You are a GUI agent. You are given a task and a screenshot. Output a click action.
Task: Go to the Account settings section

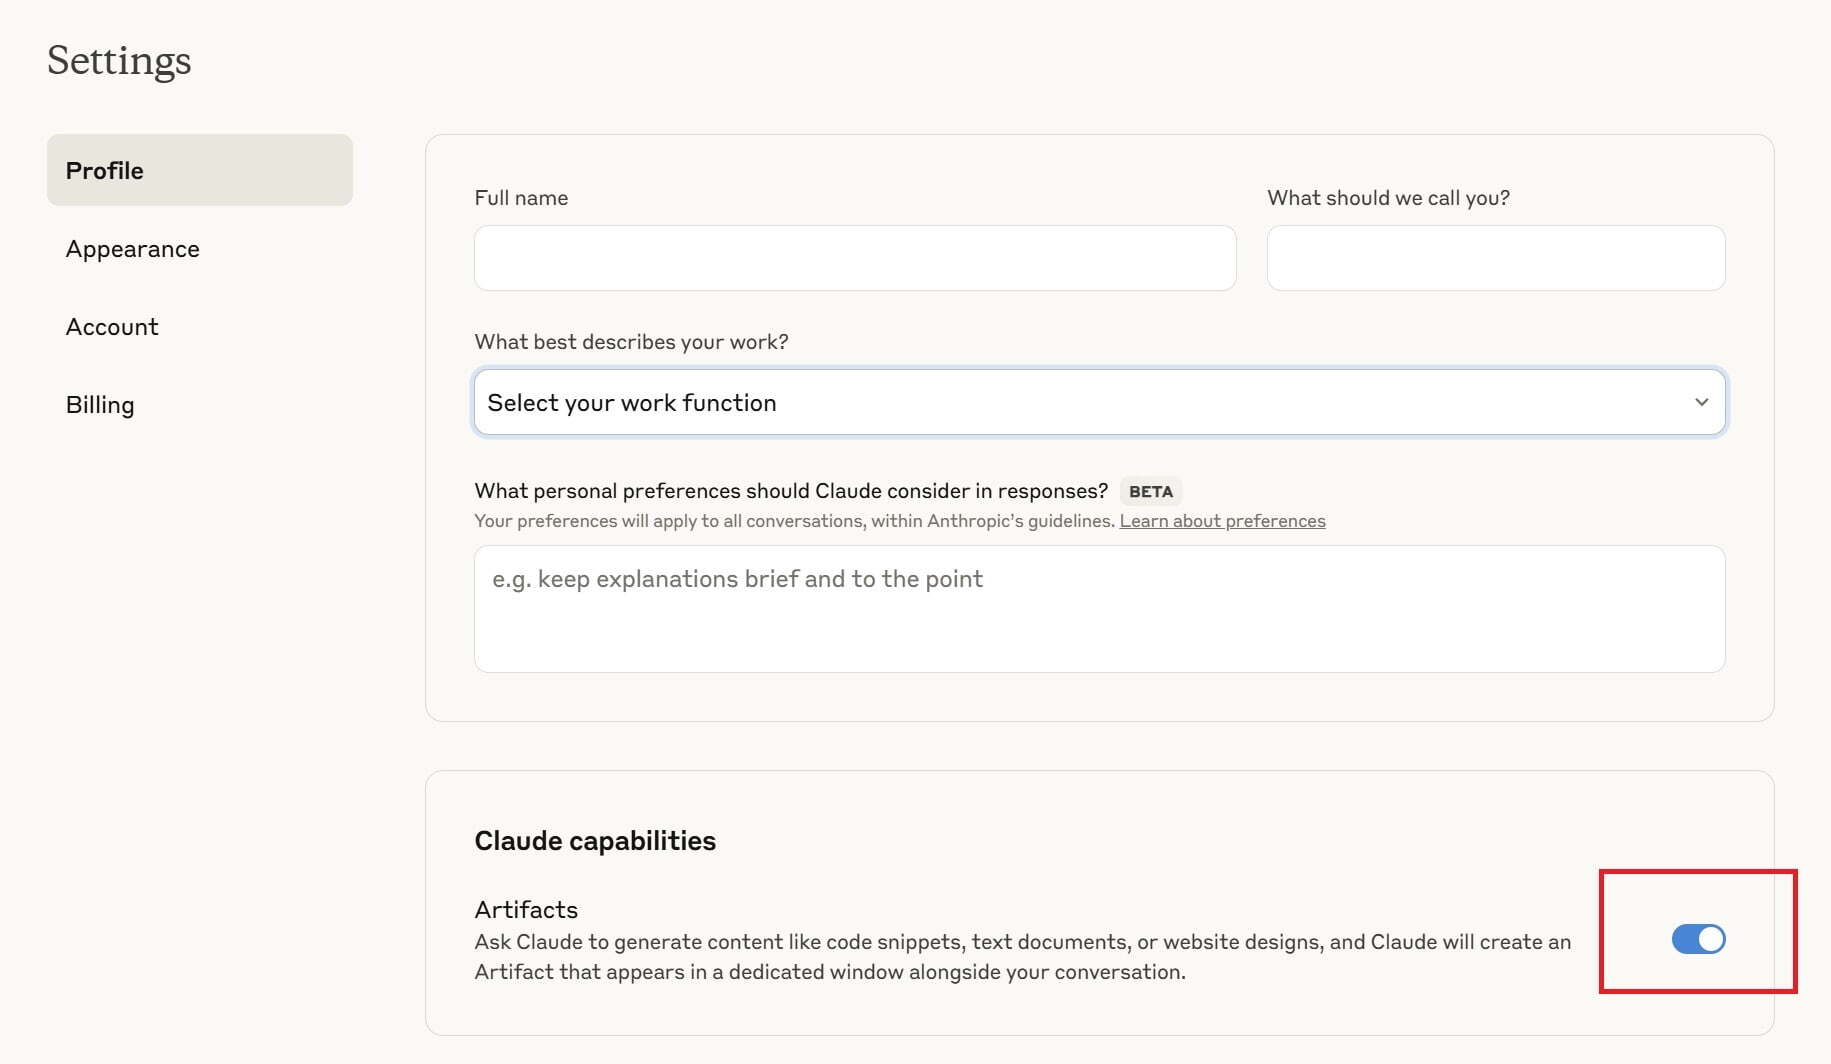pyautogui.click(x=112, y=327)
